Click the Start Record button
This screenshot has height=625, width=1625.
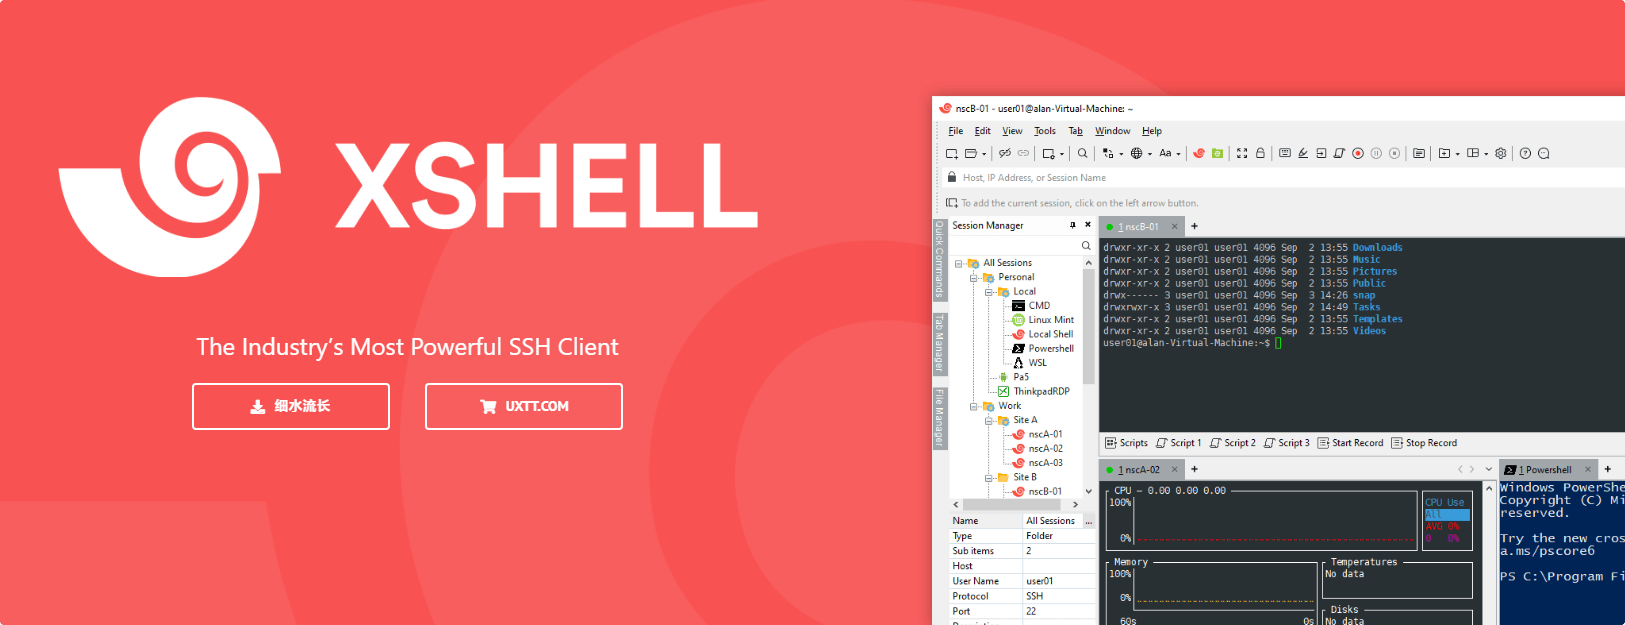click(1350, 443)
